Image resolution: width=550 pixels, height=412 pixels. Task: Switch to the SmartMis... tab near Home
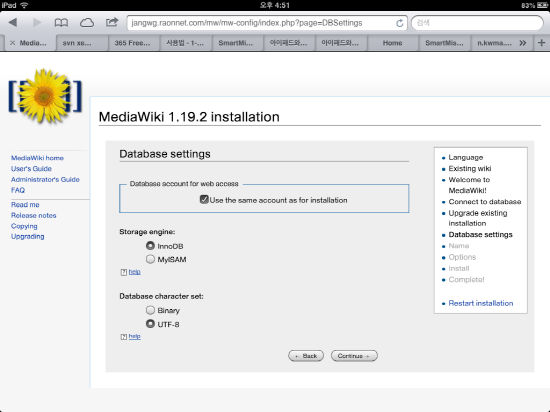[x=444, y=43]
